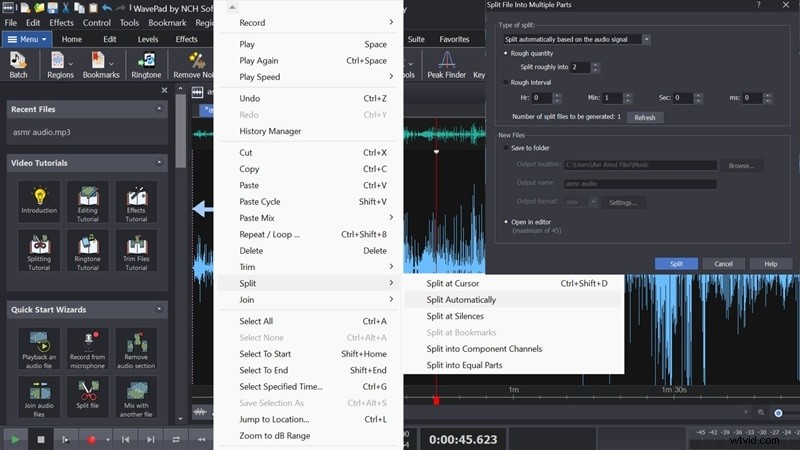Screen dimensions: 800x450
Task: Open the Trim Files Tutorial video
Action: tap(136, 250)
